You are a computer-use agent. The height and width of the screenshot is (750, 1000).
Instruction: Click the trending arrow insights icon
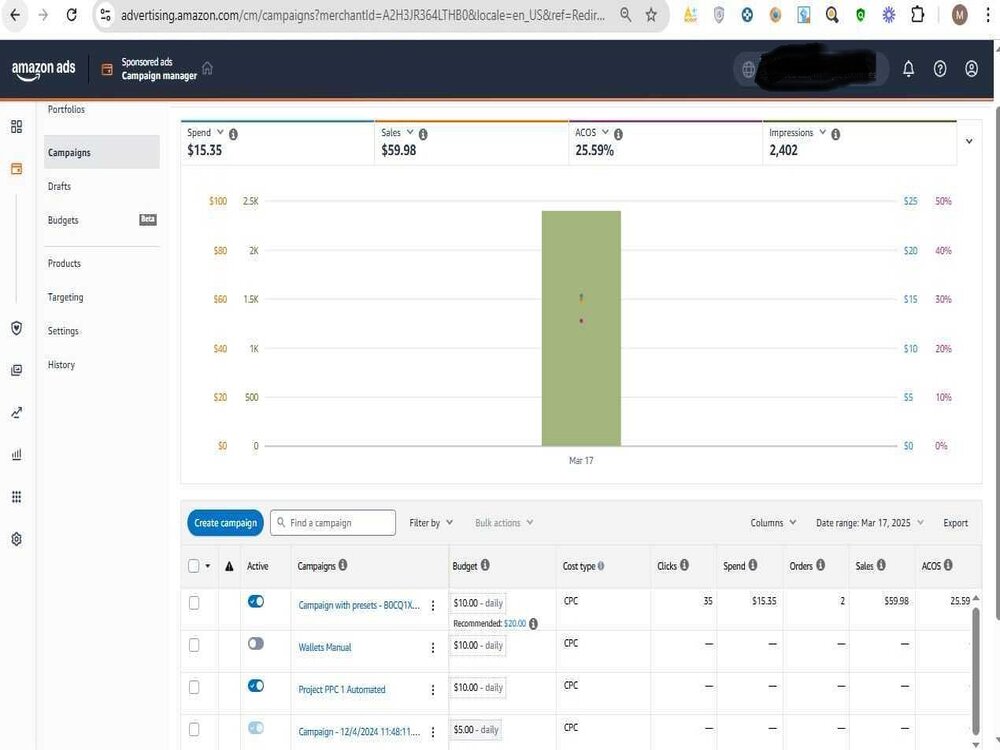pos(17,413)
